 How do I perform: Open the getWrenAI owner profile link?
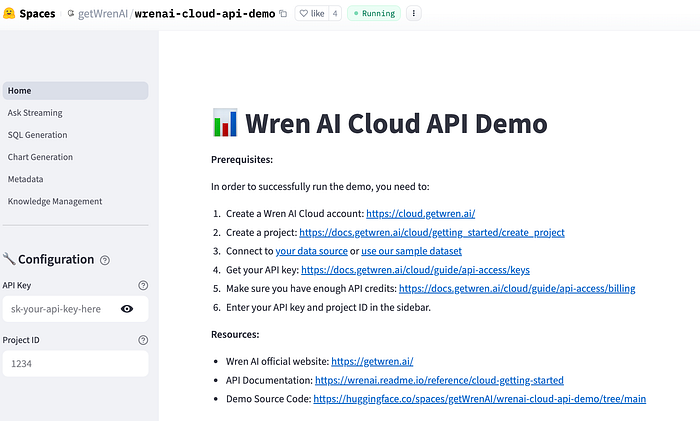coord(103,14)
